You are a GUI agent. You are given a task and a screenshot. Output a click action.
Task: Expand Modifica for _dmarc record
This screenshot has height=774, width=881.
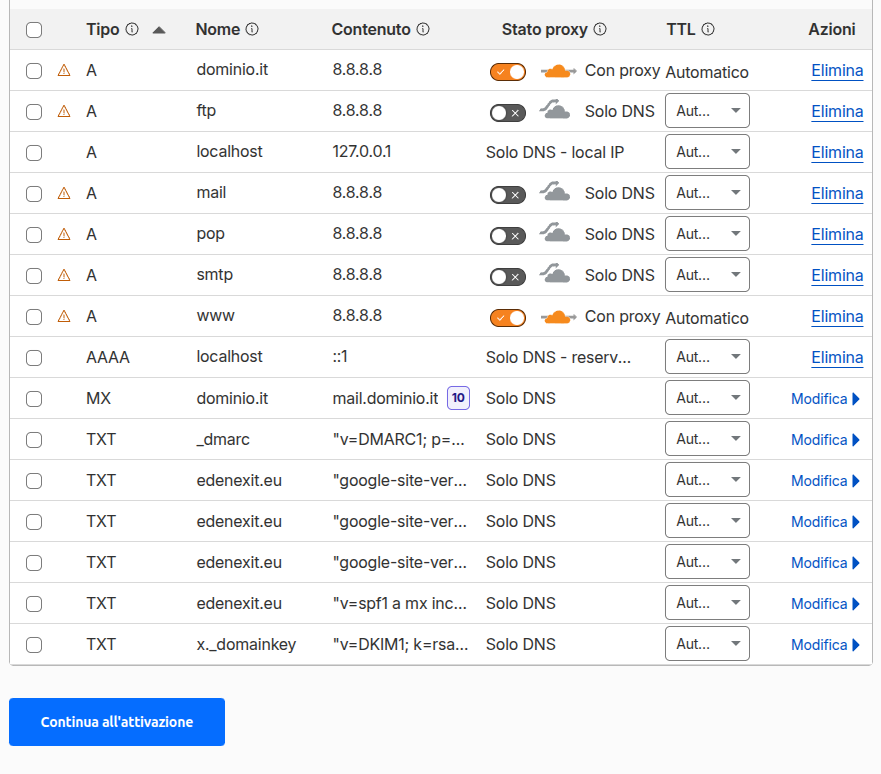pyautogui.click(x=825, y=440)
